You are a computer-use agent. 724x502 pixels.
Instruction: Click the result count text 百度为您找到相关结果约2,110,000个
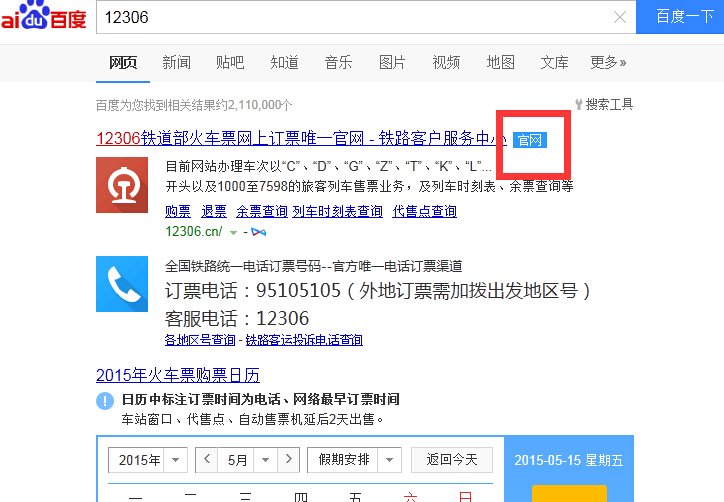(x=194, y=105)
